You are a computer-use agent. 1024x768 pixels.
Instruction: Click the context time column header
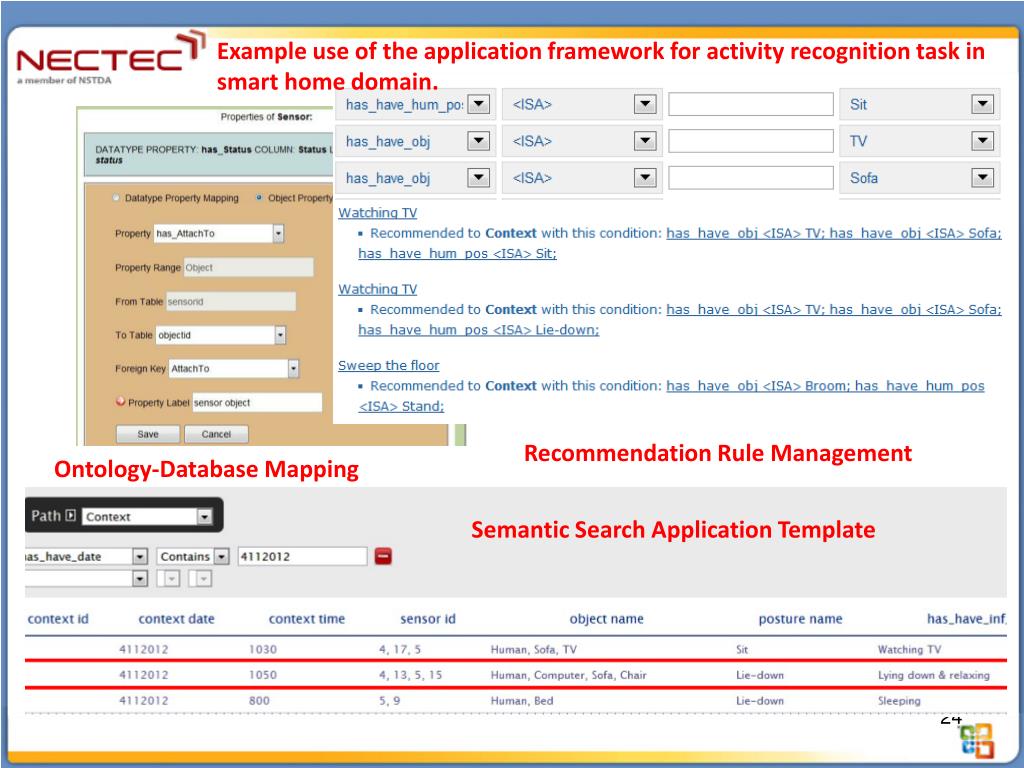click(307, 619)
